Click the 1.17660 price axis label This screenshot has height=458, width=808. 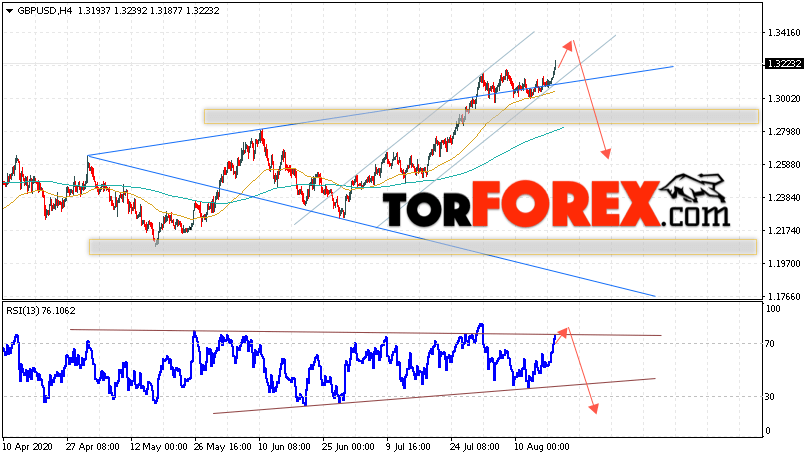pos(784,297)
